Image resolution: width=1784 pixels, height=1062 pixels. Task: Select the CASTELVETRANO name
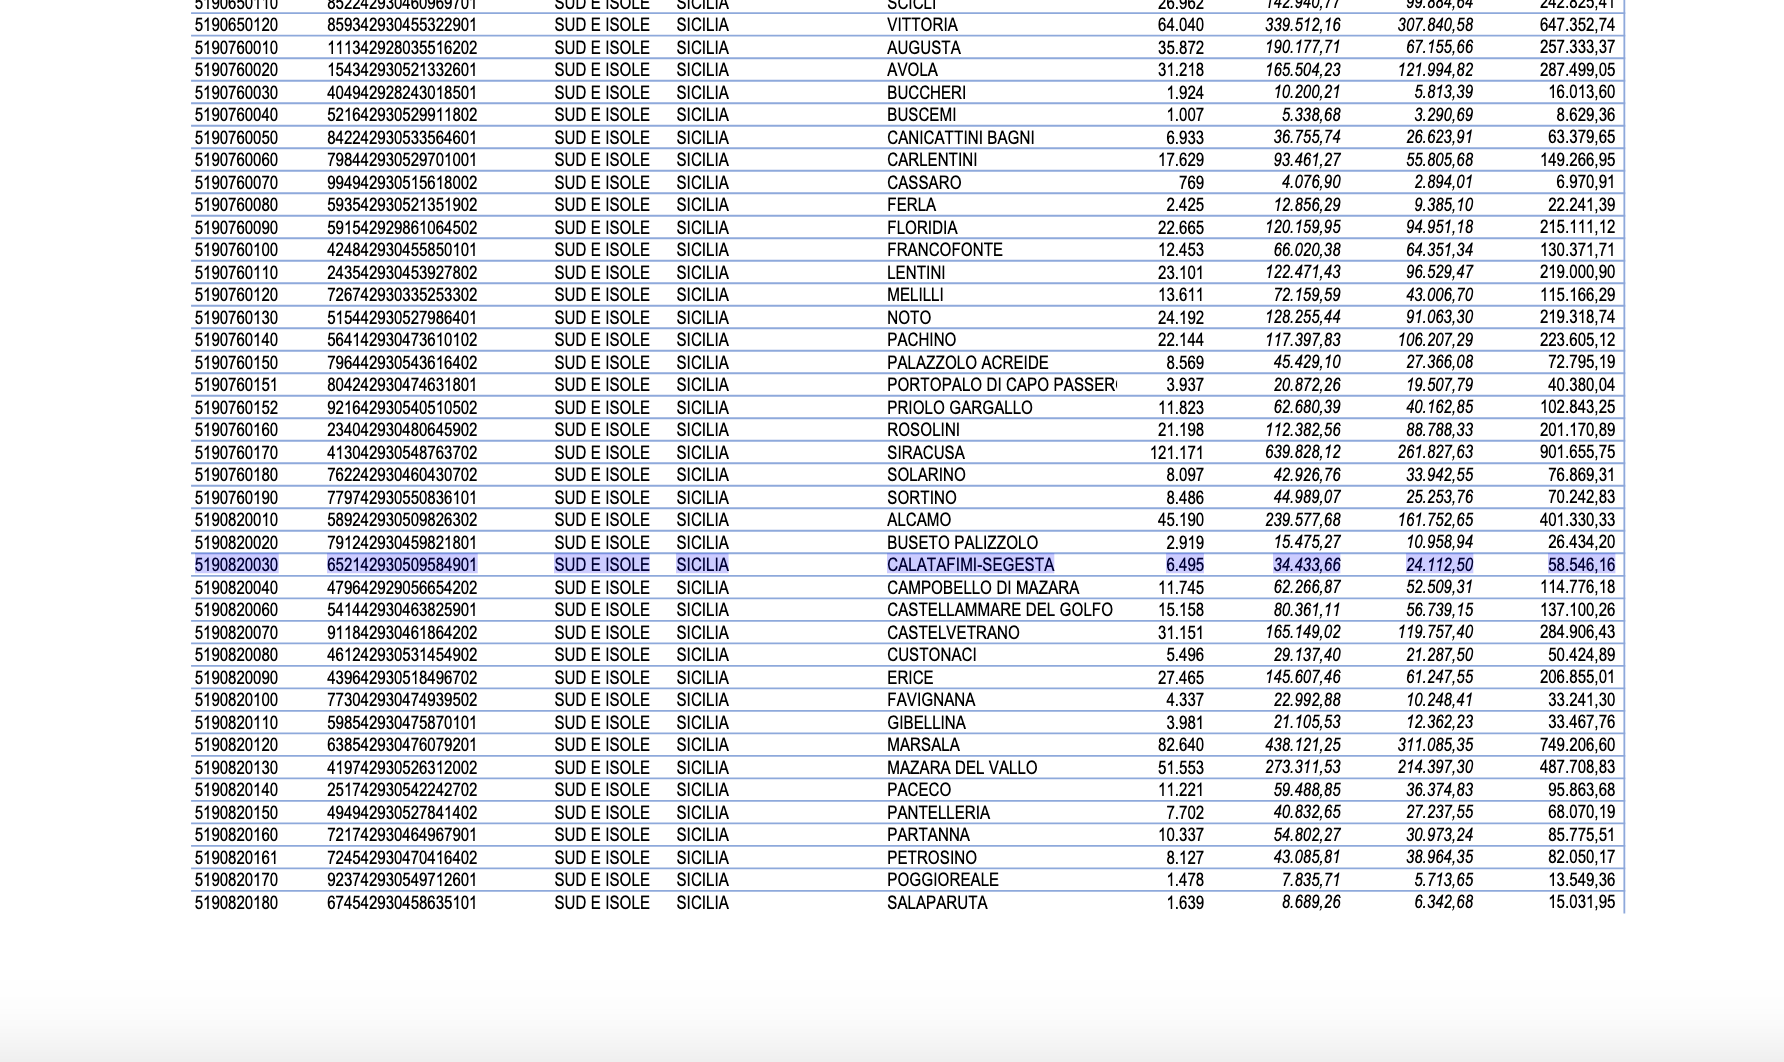pos(953,633)
